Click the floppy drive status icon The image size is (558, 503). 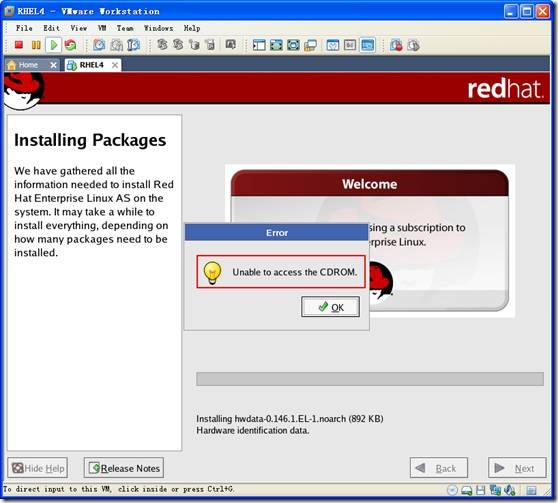coord(481,491)
